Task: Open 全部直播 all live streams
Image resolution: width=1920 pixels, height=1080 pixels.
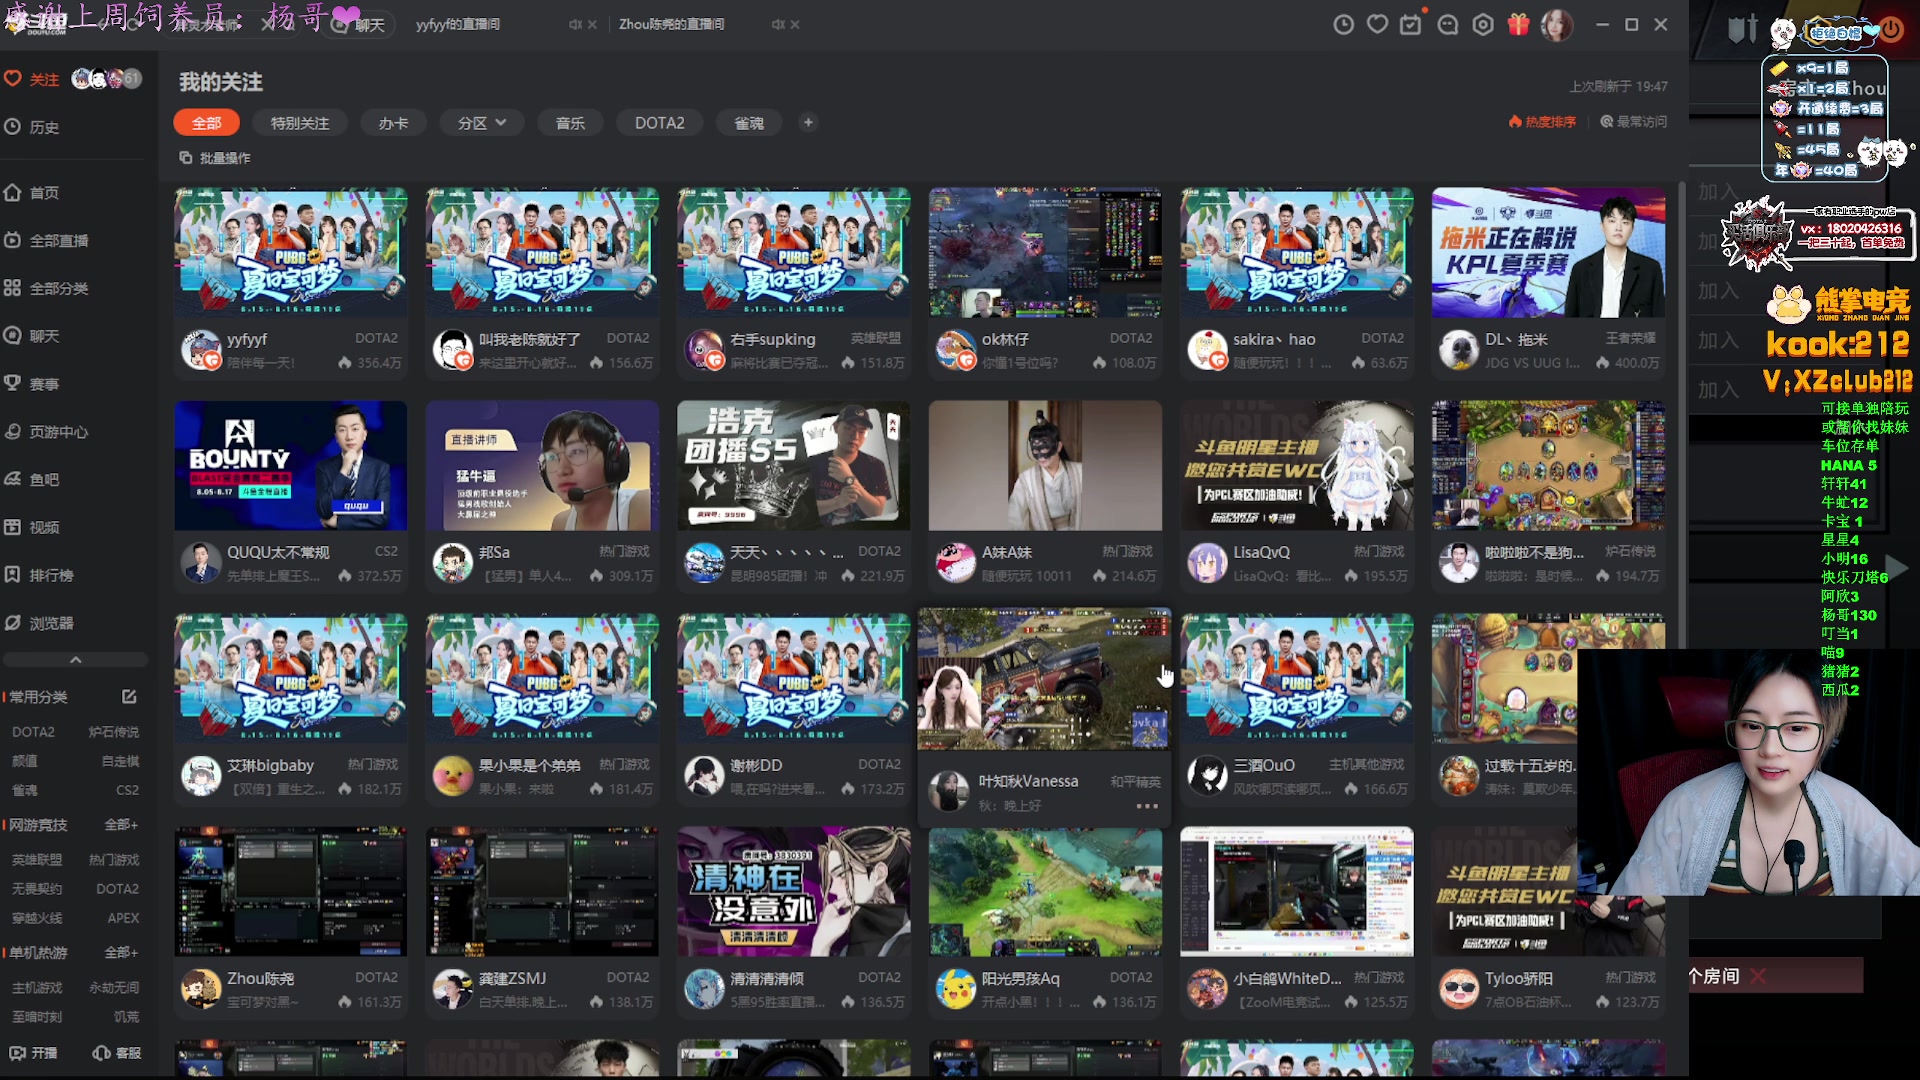Action: click(46, 240)
